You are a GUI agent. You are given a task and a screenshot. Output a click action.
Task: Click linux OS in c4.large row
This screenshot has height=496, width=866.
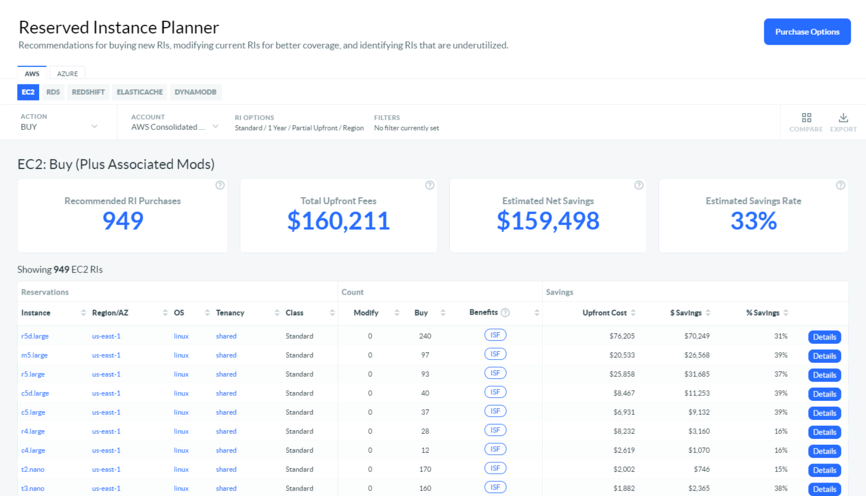pyautogui.click(x=181, y=450)
